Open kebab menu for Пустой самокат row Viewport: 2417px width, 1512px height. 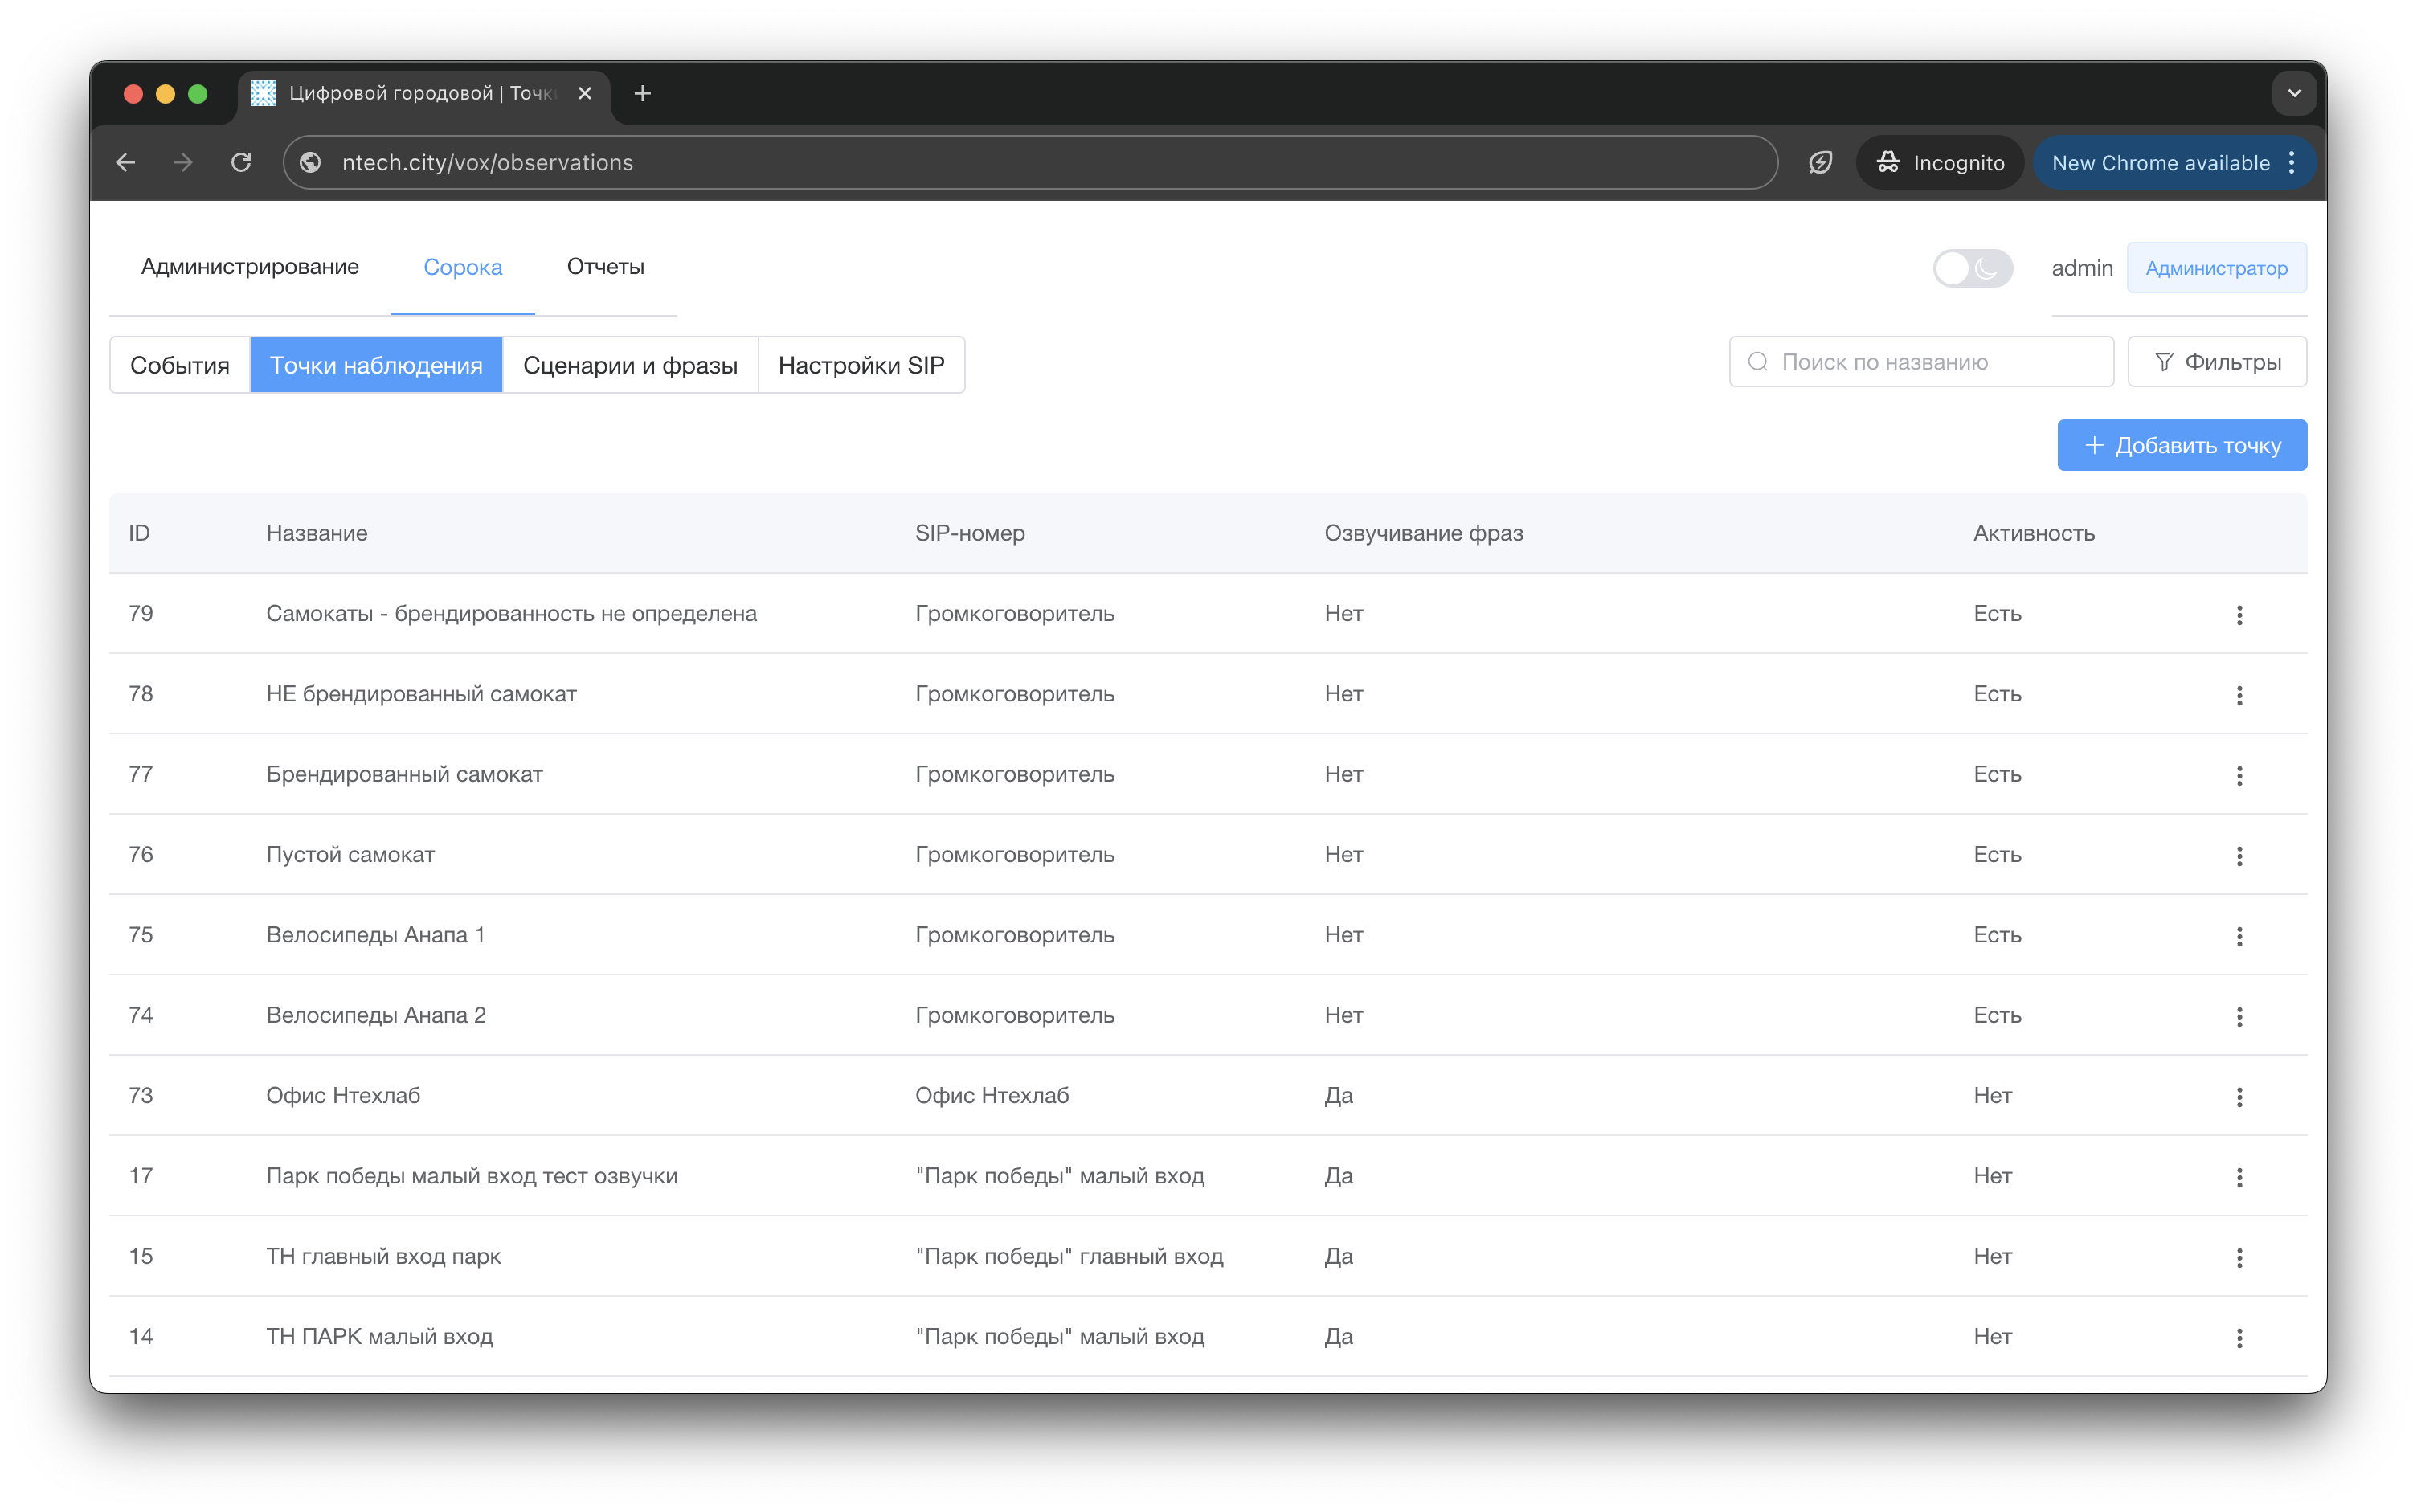[x=2238, y=856]
